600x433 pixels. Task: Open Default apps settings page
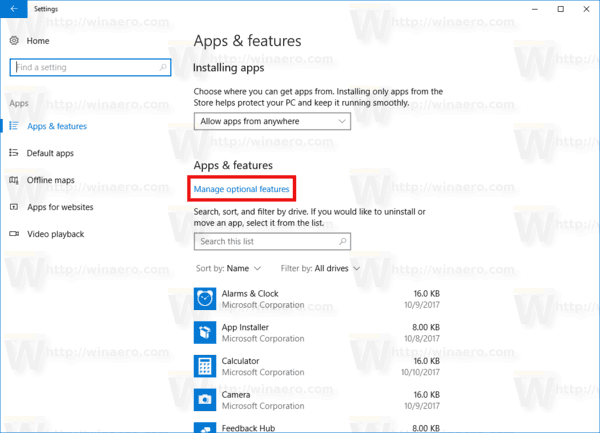[x=50, y=153]
